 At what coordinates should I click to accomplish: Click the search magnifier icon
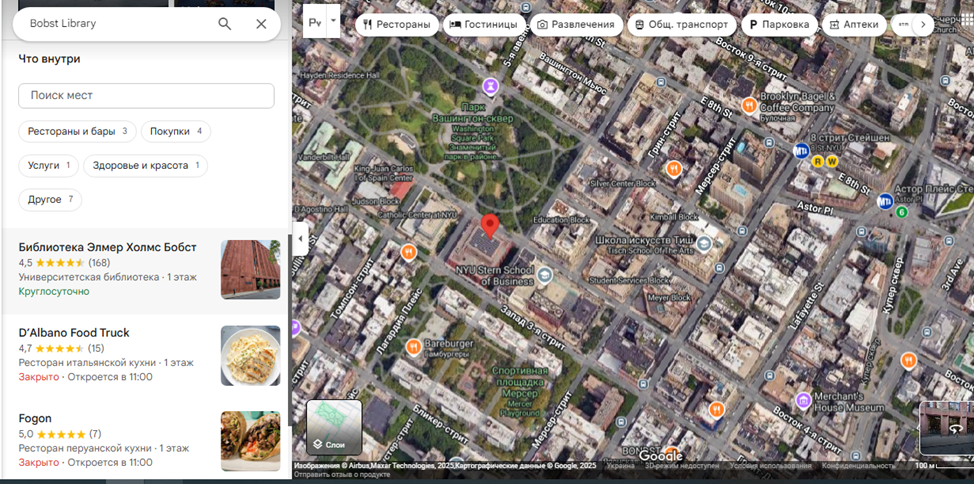pyautogui.click(x=224, y=24)
